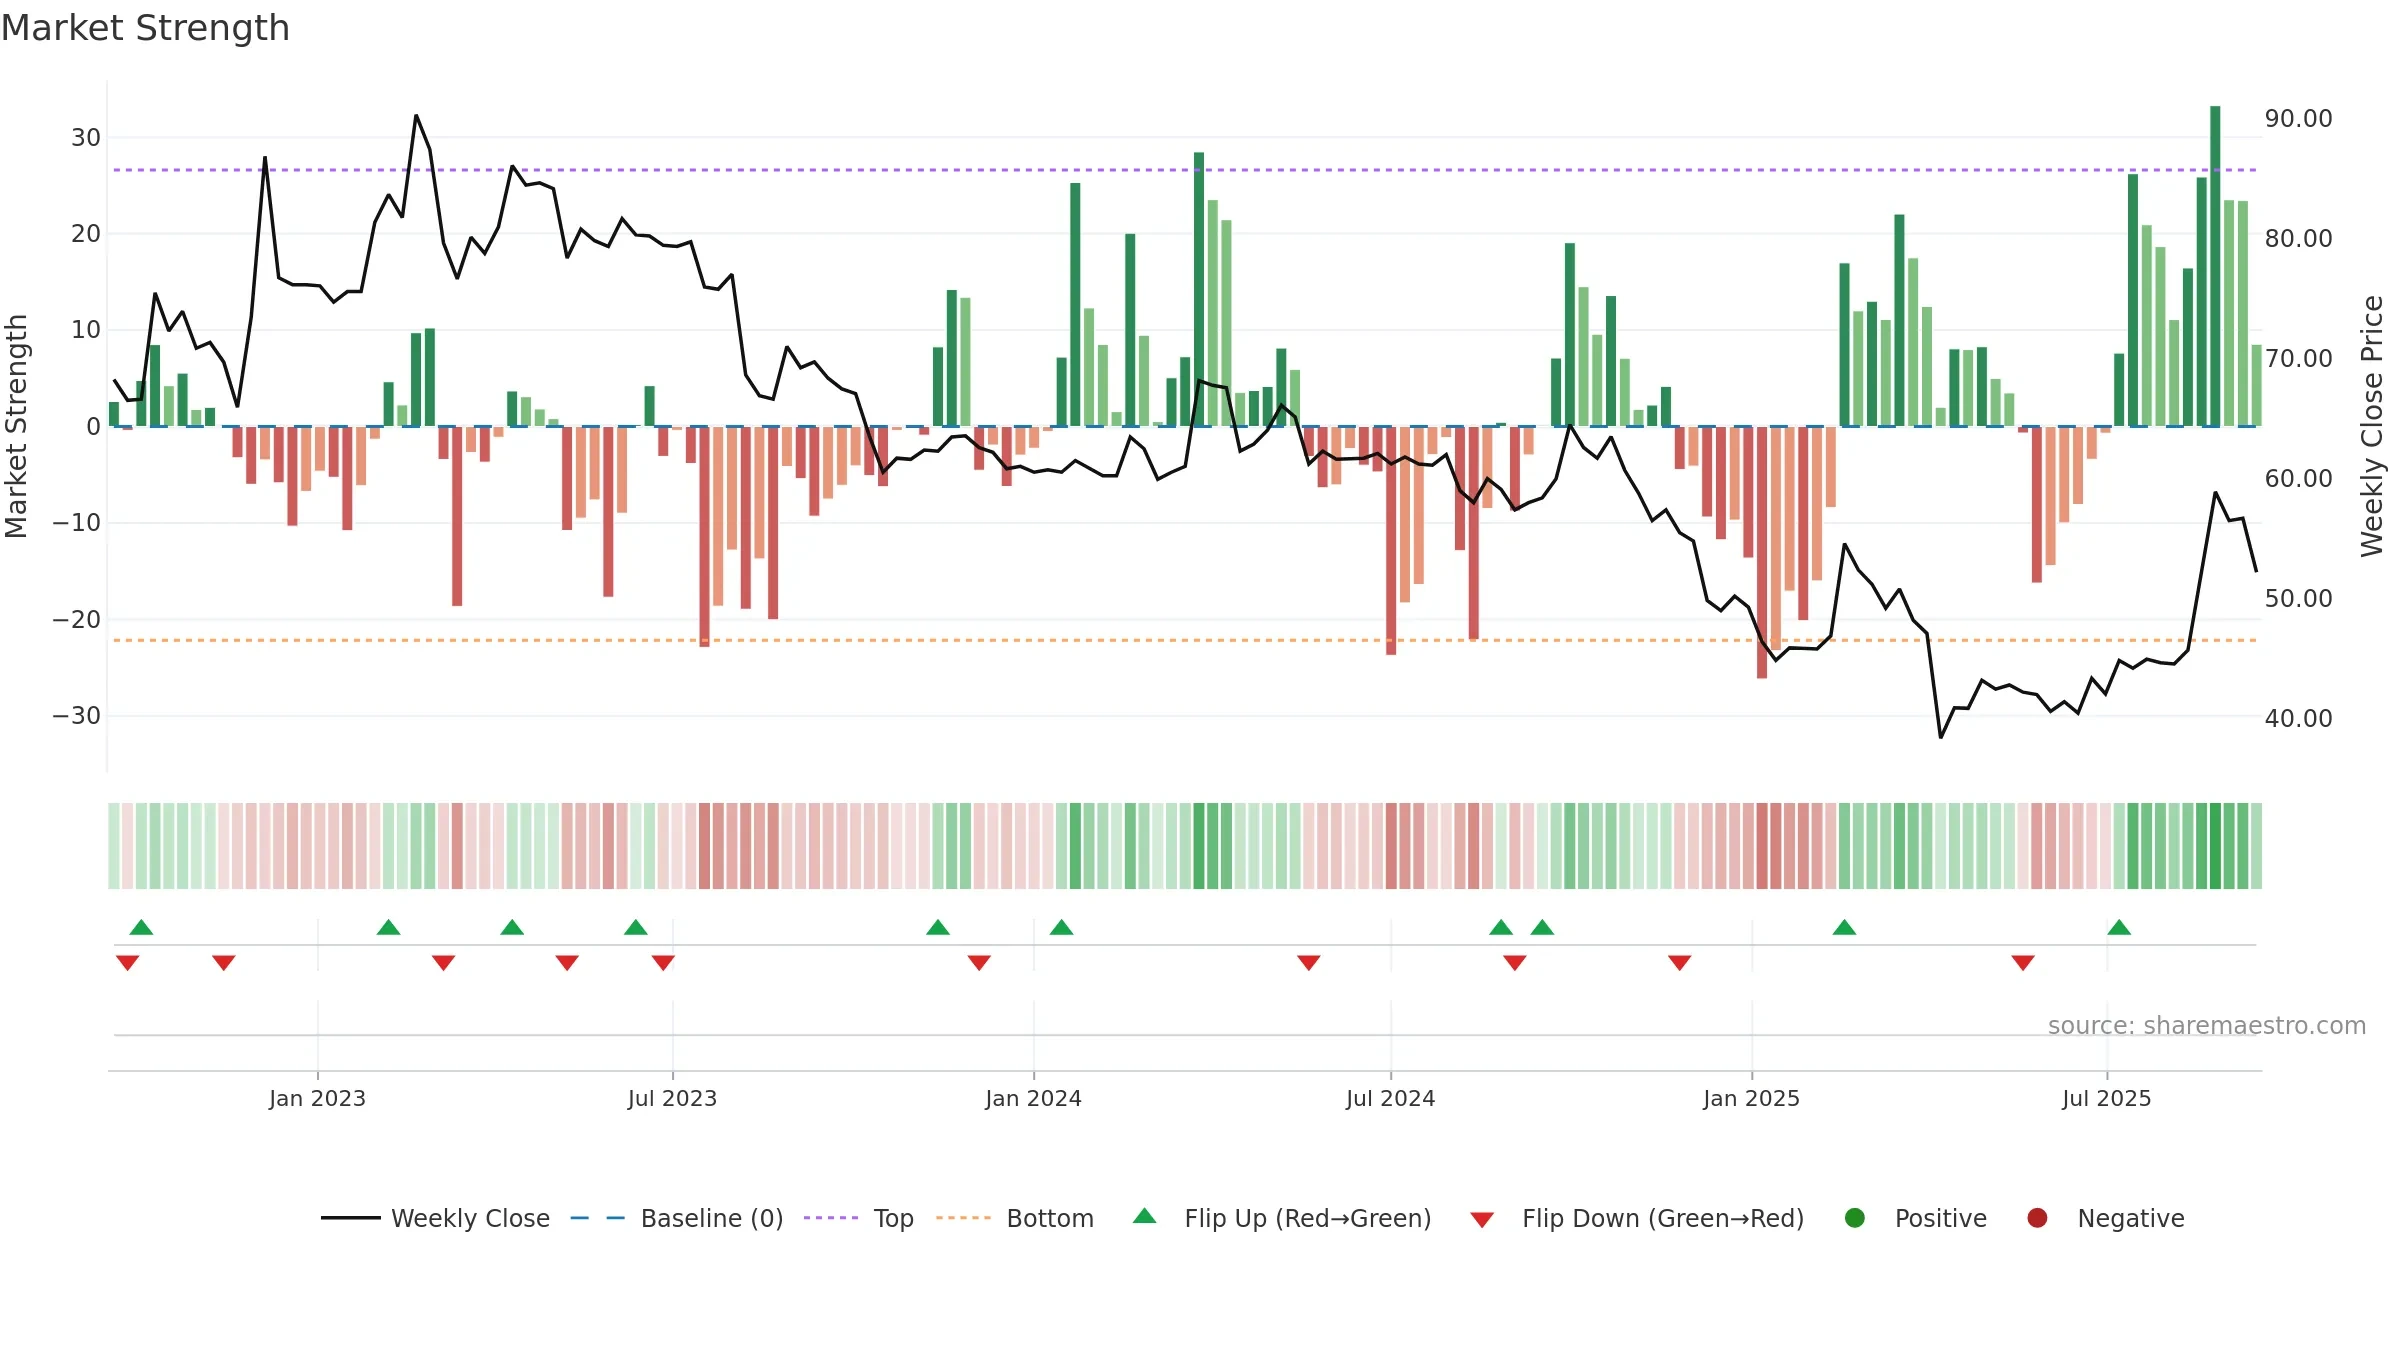
Task: Click the tallest green bar above 30
Action: point(2215,266)
